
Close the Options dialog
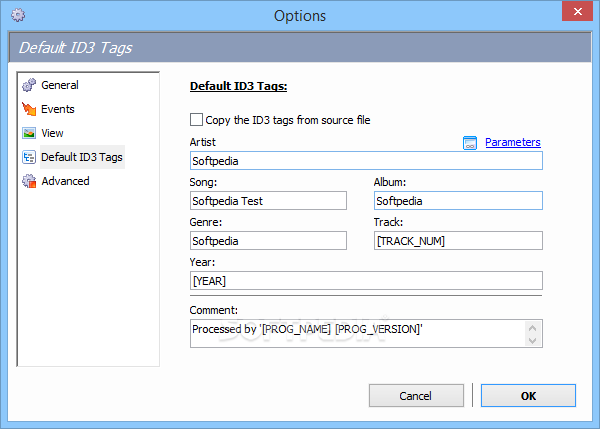pyautogui.click(x=577, y=11)
